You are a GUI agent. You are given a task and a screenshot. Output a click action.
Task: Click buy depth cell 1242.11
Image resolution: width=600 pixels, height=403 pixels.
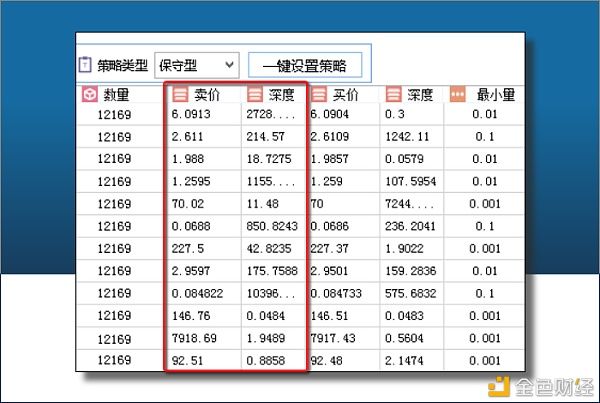[407, 137]
